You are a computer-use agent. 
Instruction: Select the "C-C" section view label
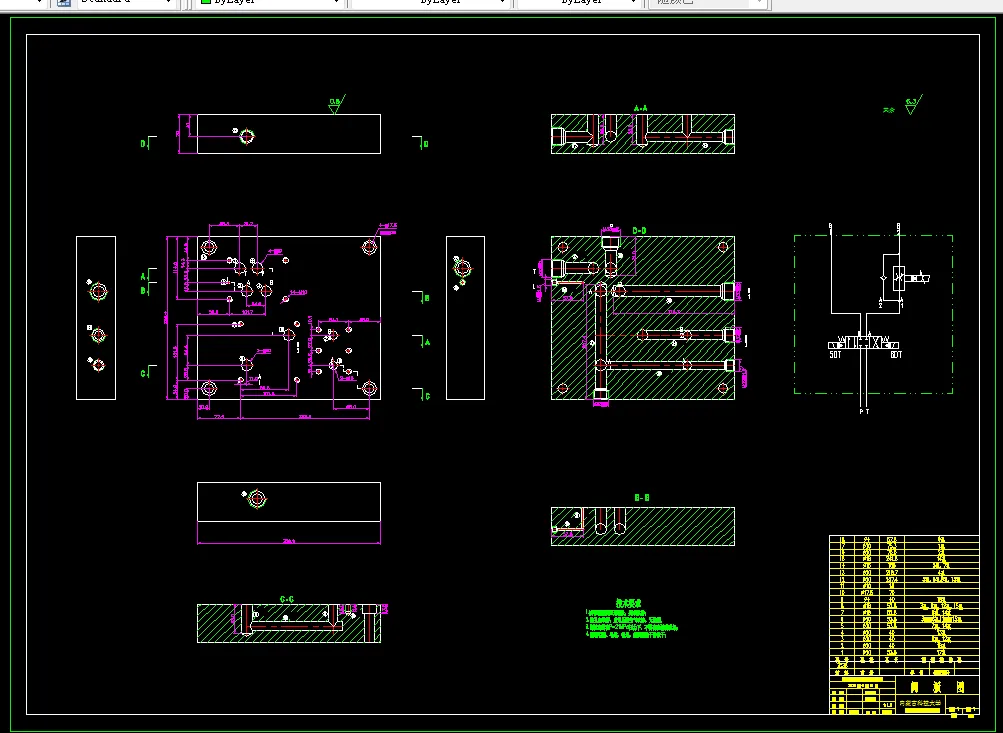(287, 599)
